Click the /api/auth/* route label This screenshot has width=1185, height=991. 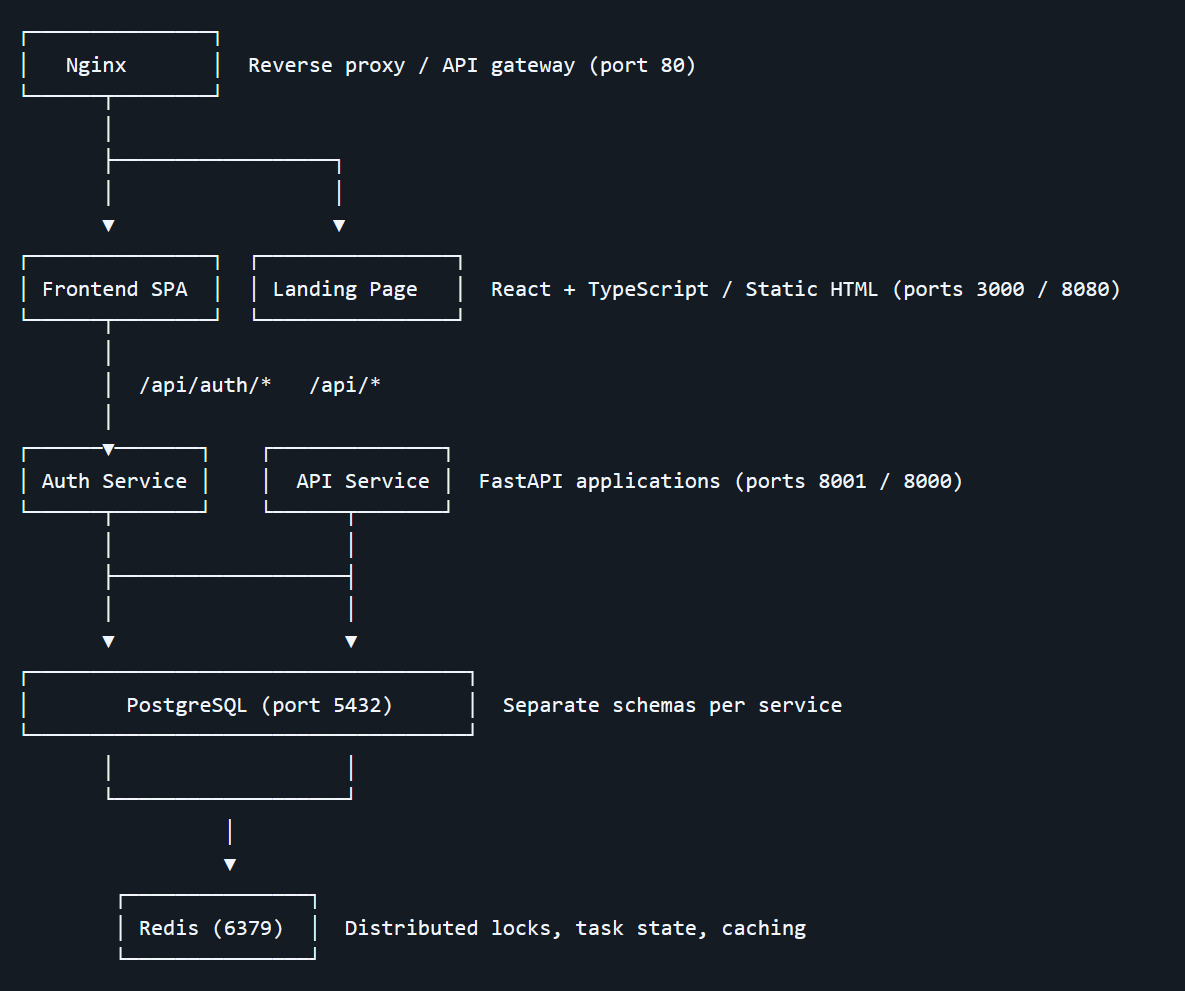205,385
